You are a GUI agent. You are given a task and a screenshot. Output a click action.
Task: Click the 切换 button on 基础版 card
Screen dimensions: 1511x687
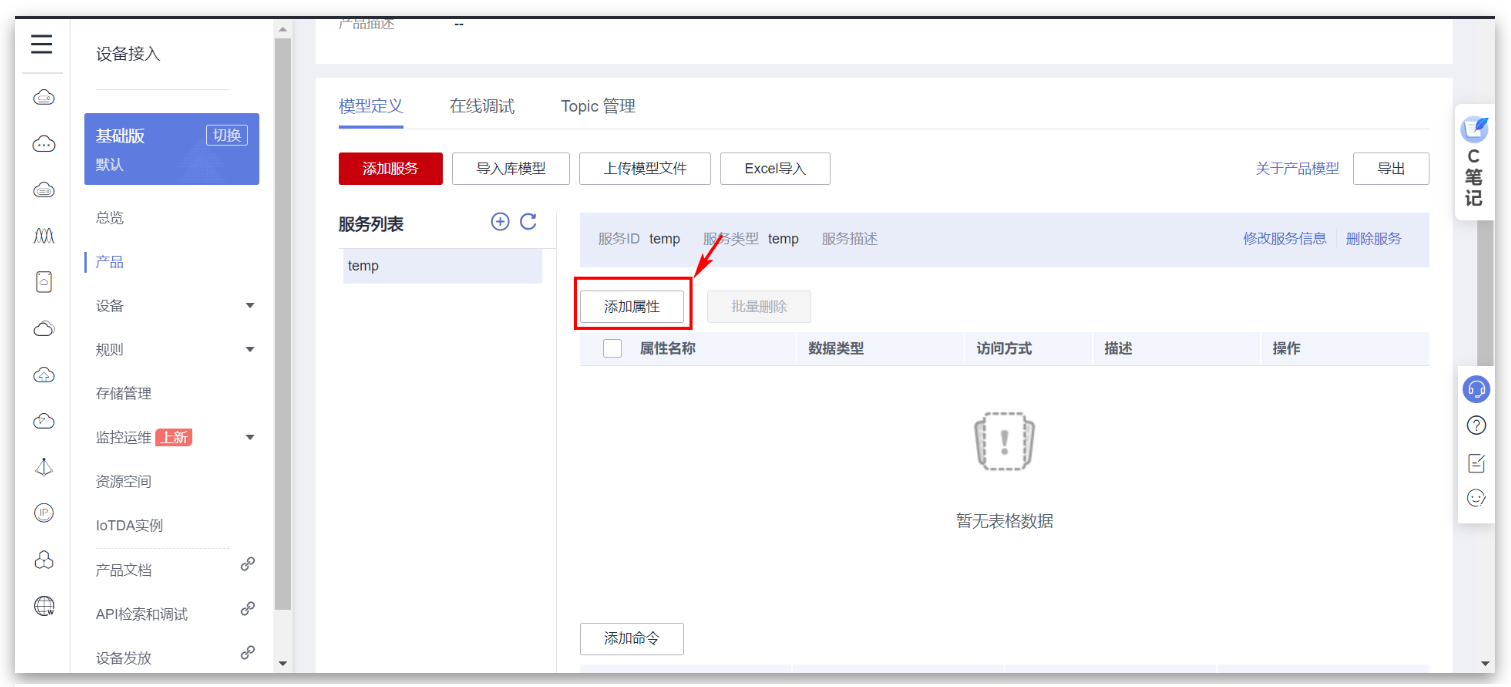[x=227, y=135]
